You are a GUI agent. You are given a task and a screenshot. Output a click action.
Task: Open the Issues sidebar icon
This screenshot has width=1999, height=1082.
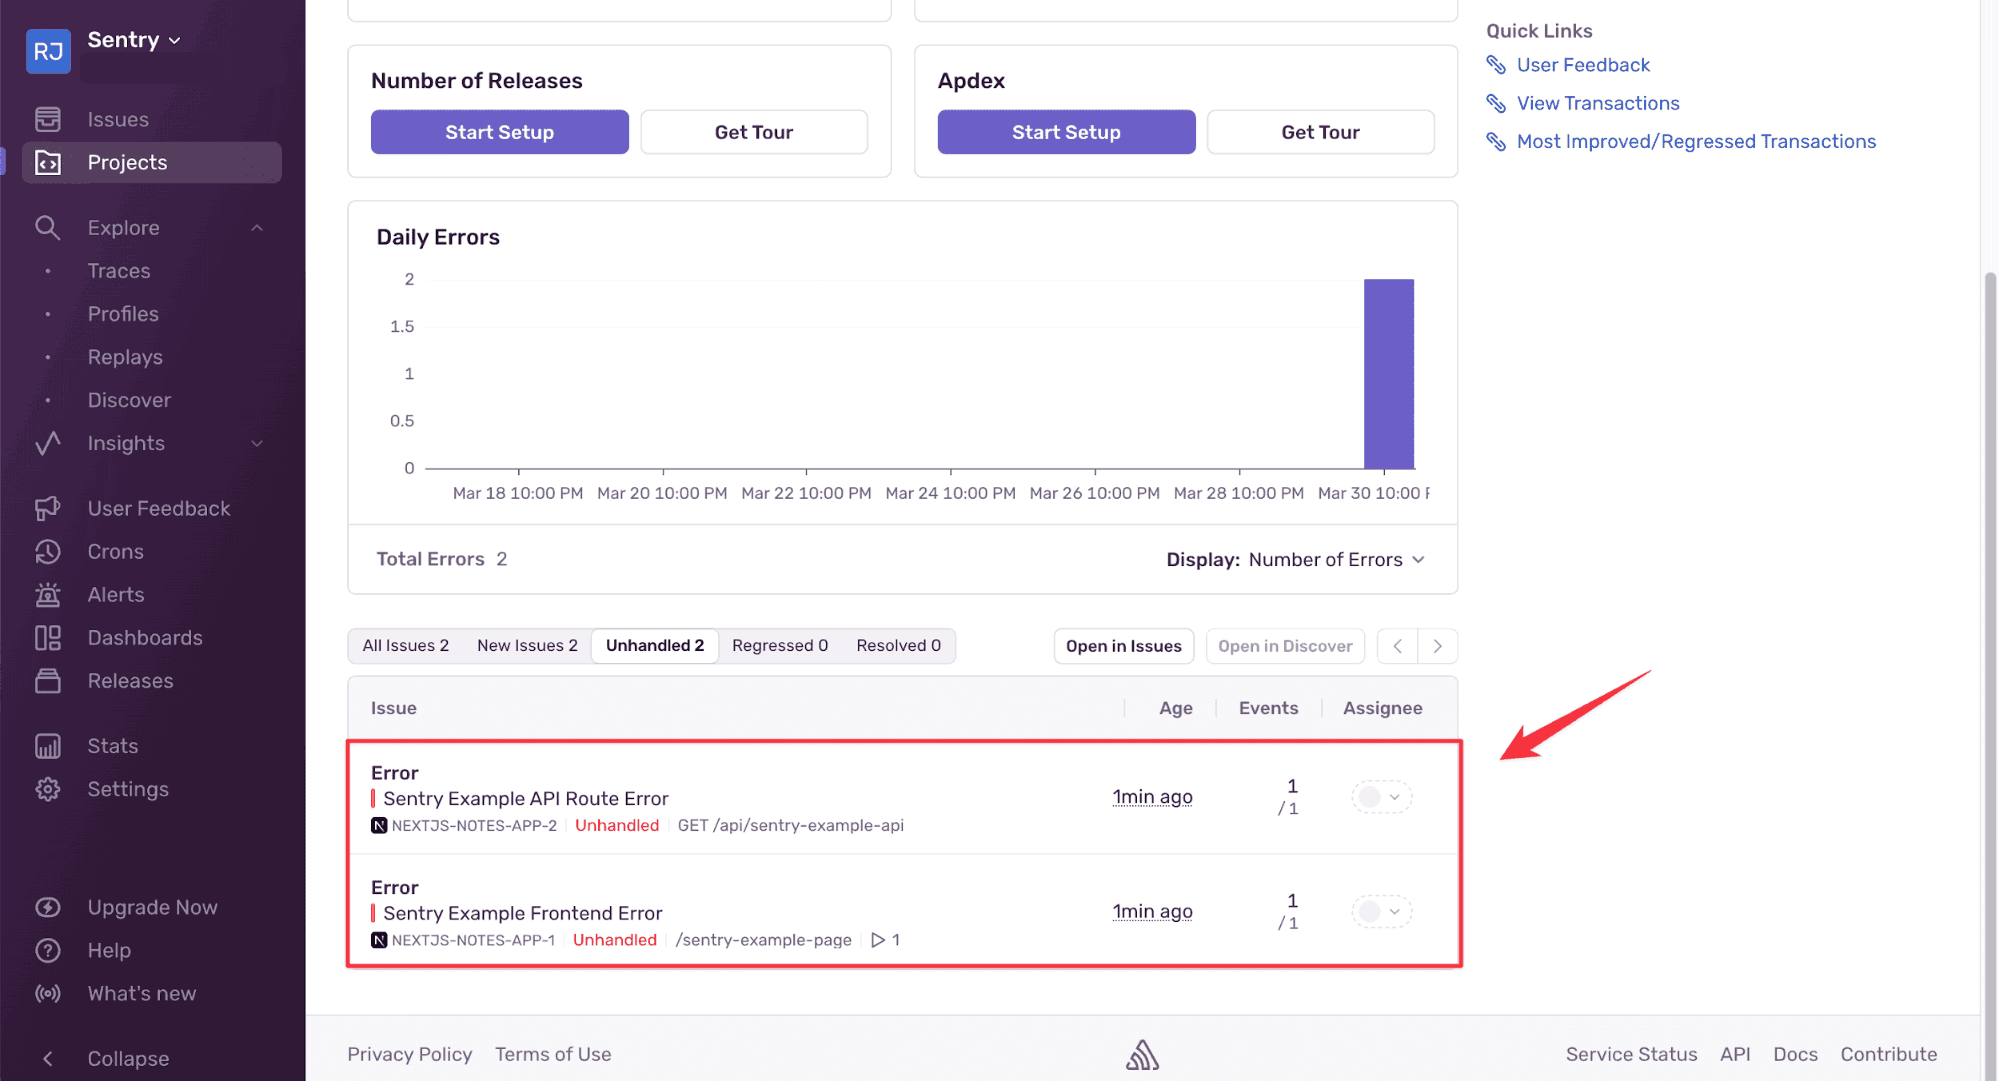pos(48,119)
